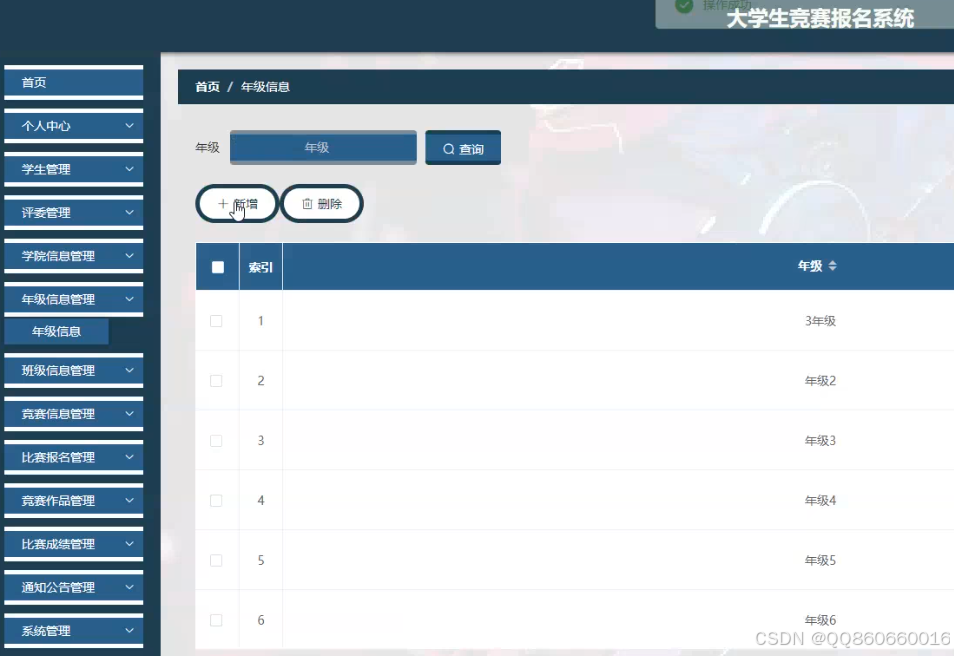Click the 首页 breadcrumb link

[x=205, y=87]
